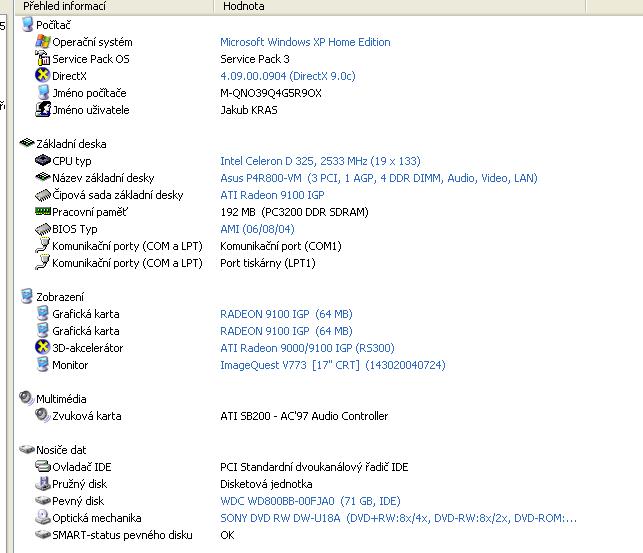Click the Pracovní paměť memory icon

(42, 212)
